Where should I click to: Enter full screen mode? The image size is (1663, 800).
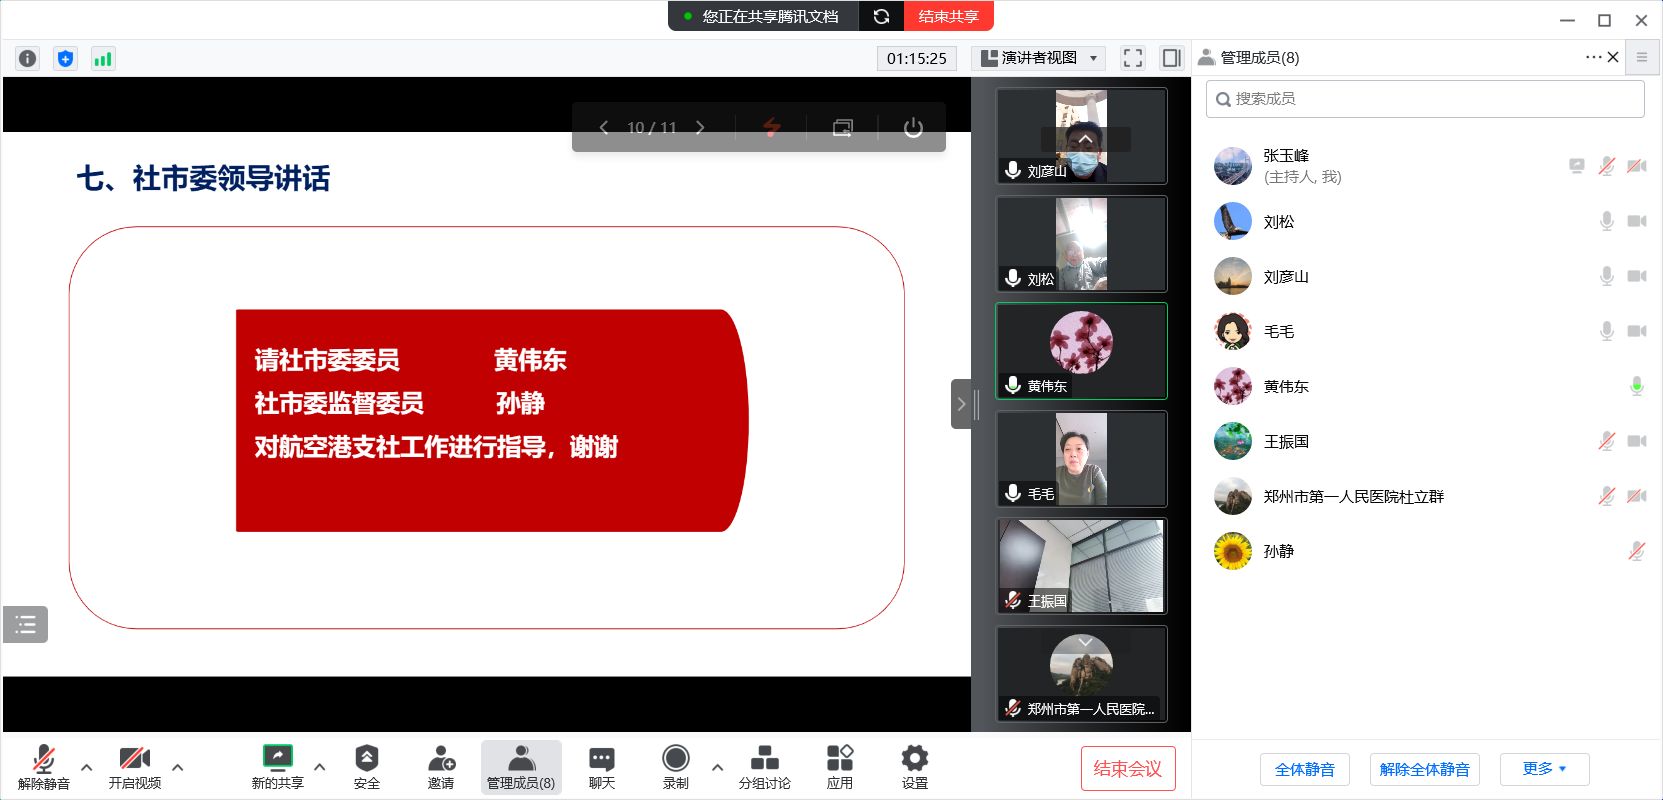[x=1132, y=58]
